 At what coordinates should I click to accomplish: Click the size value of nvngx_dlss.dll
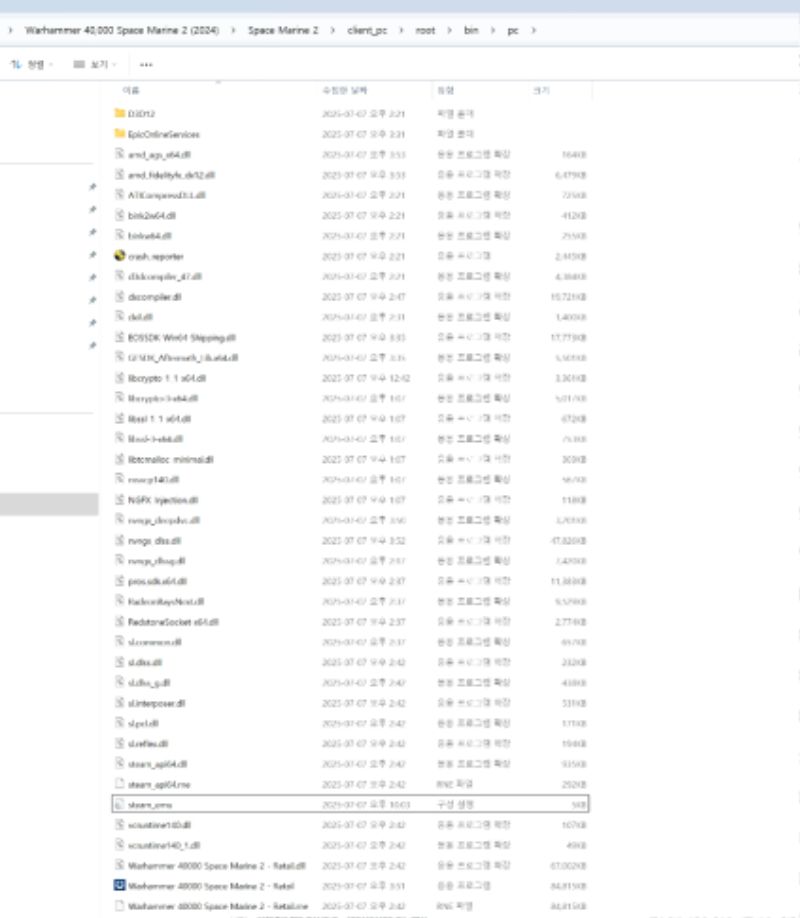(568, 540)
